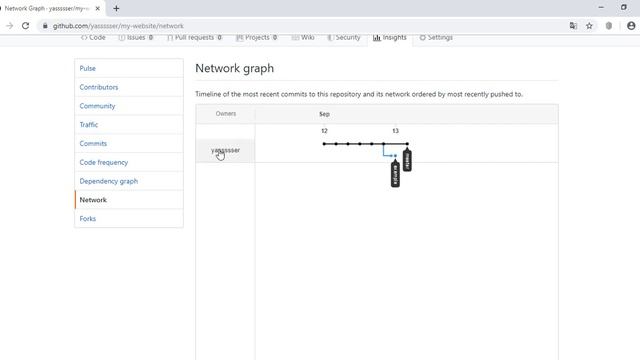Click the Network graph heading
640x360 pixels.
pyautogui.click(x=235, y=68)
